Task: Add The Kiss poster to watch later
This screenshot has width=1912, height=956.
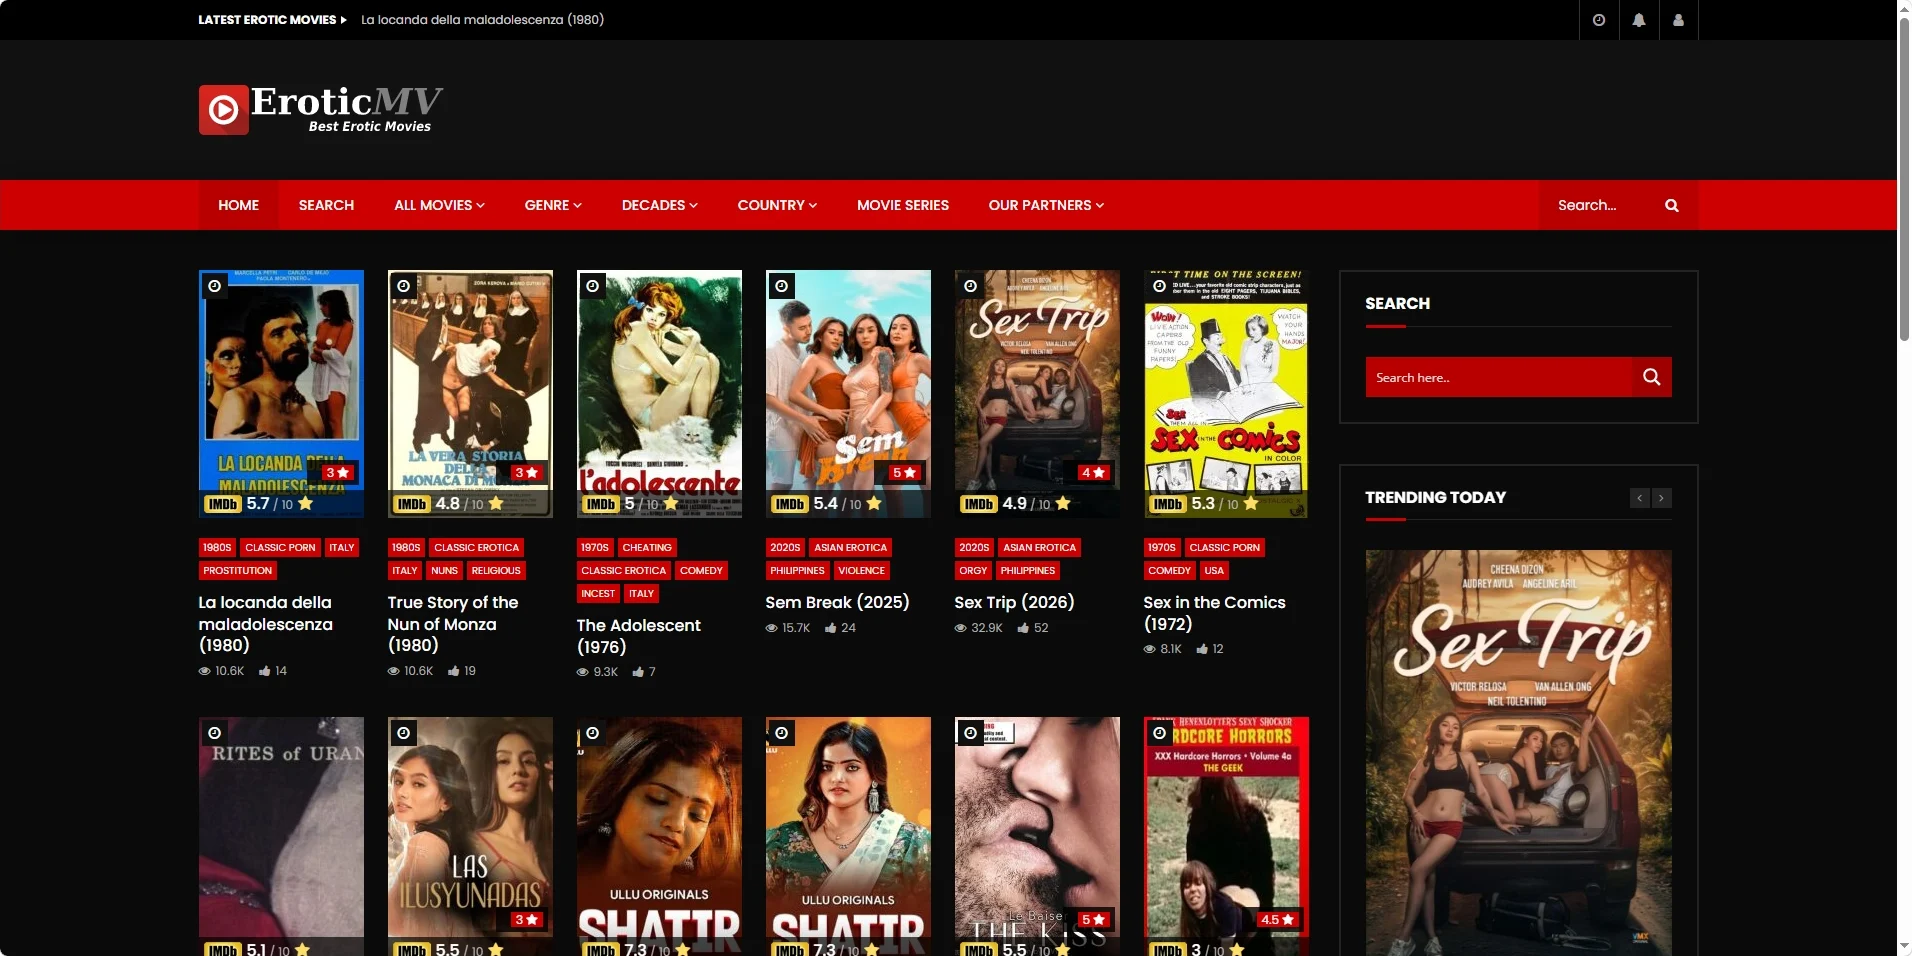Action: tap(971, 733)
